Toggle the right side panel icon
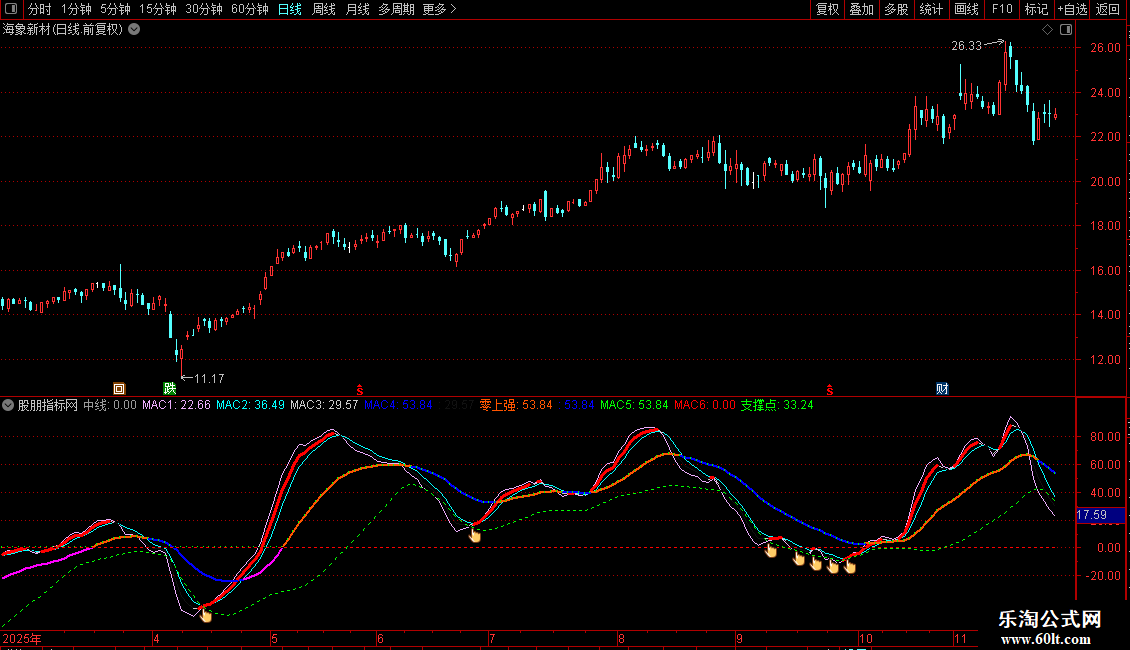Screen dimensions: 1130x650 [1066, 30]
